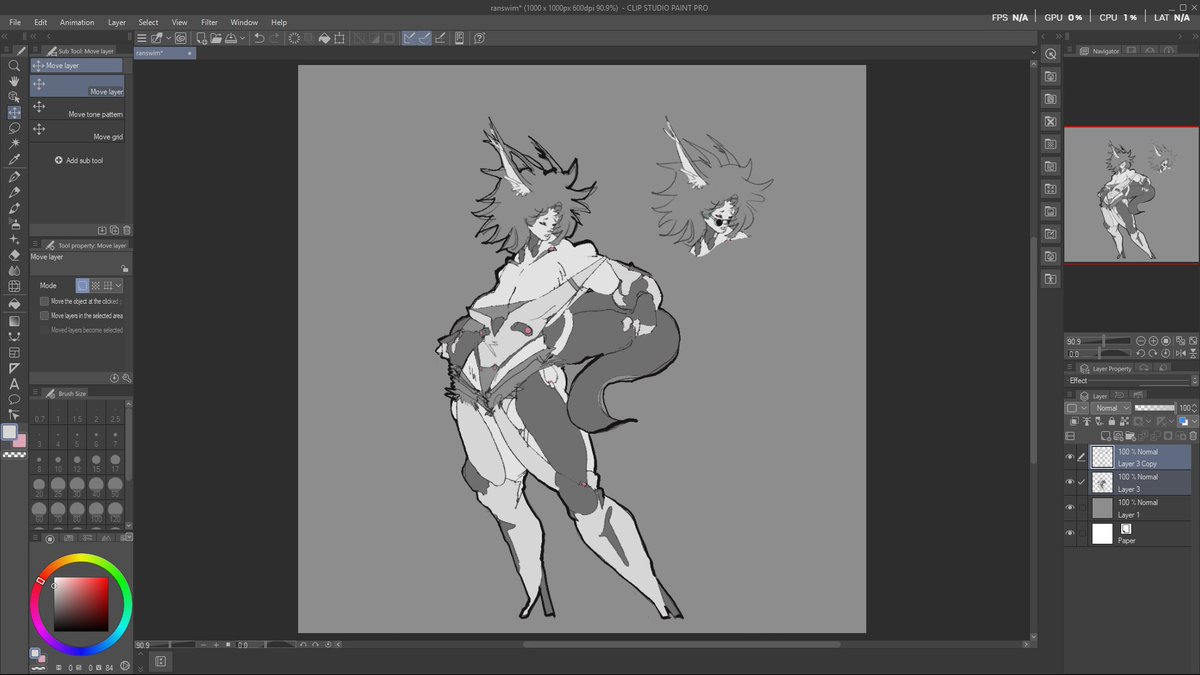Switch to the ranswim canvas tab

[165, 53]
